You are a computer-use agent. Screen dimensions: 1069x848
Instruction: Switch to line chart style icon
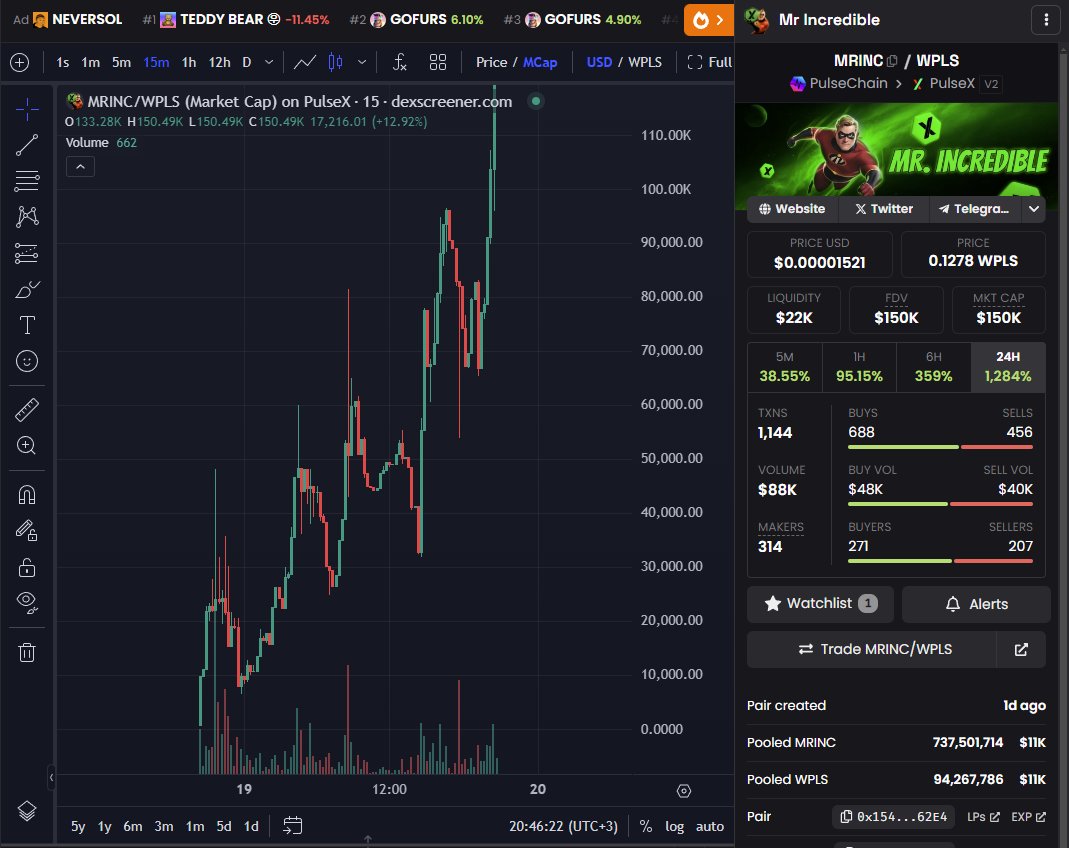305,63
